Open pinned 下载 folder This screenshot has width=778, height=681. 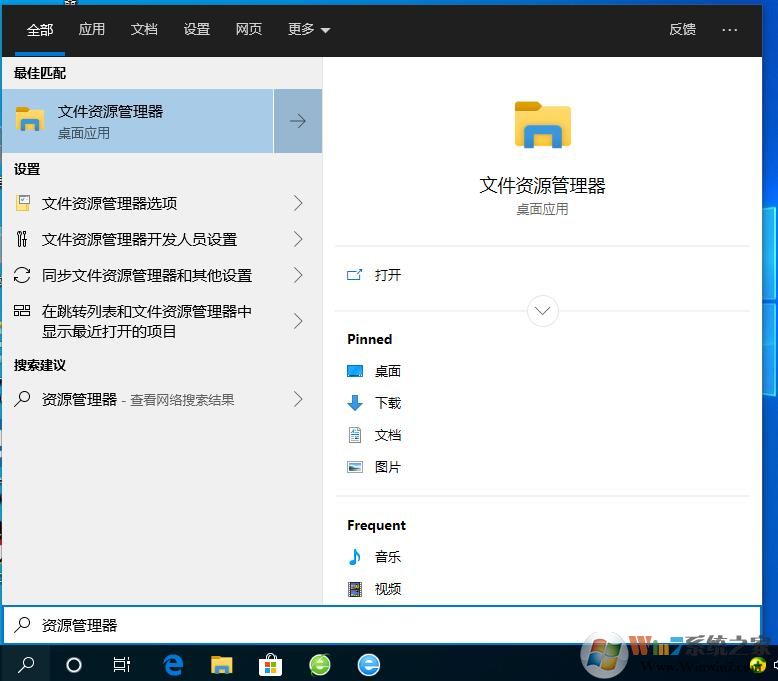click(x=388, y=403)
